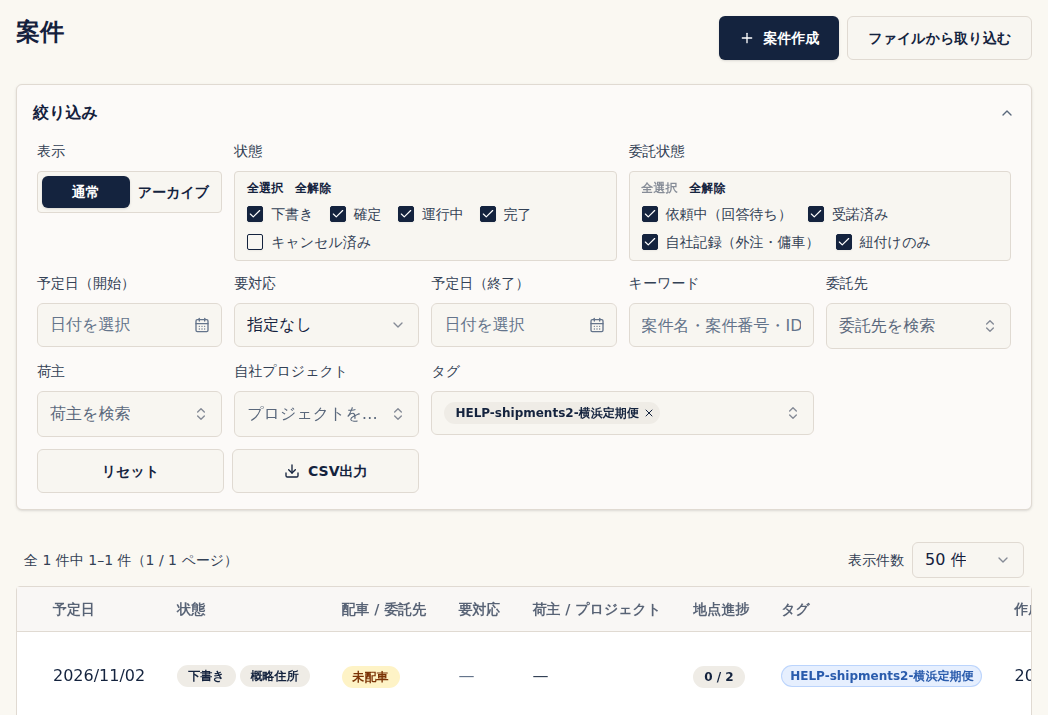
Task: Click the 全 1 件中 1–1 件 pagination text
Action: click(128, 560)
